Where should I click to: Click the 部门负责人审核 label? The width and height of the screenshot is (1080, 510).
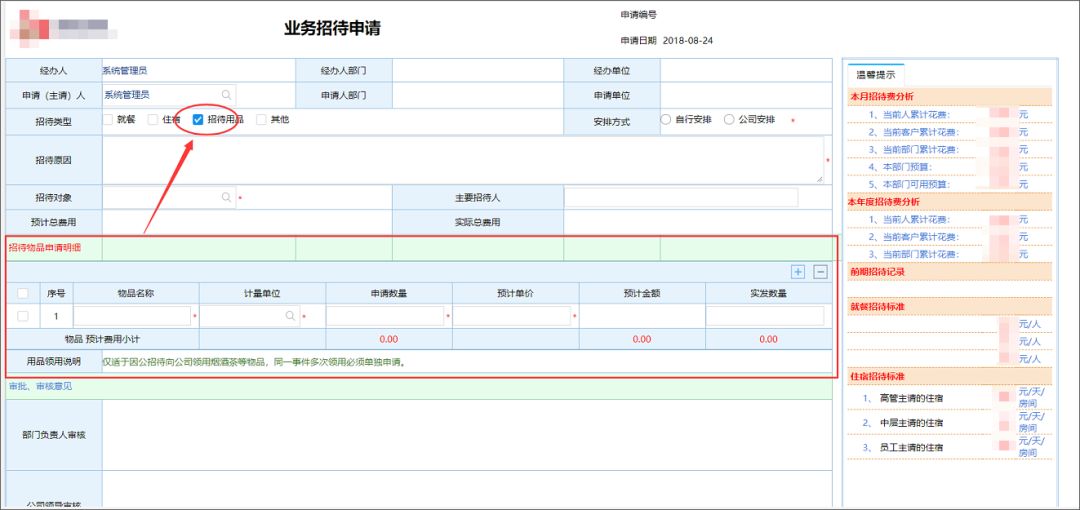[54, 436]
